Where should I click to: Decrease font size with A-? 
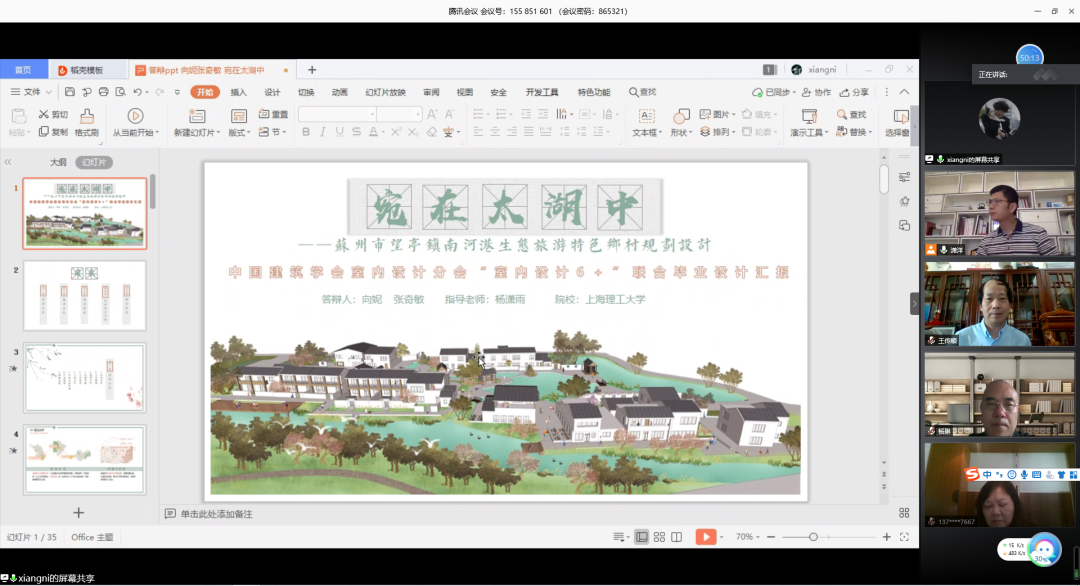(x=449, y=114)
